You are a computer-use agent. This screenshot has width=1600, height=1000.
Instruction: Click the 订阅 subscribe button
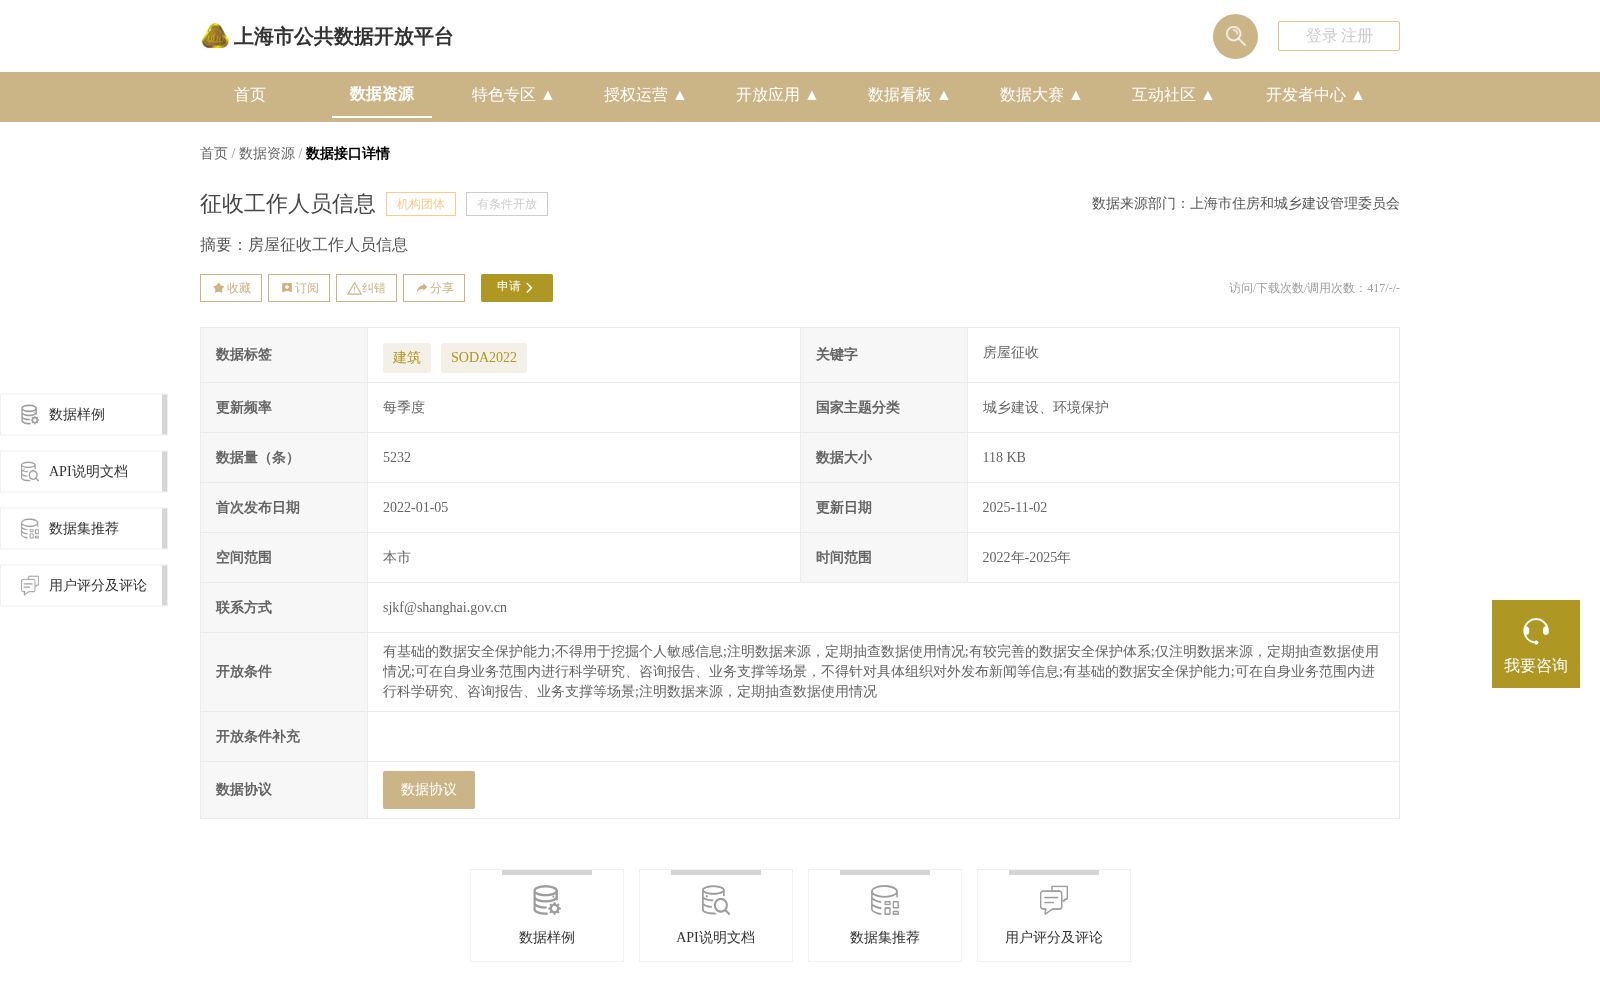click(299, 288)
